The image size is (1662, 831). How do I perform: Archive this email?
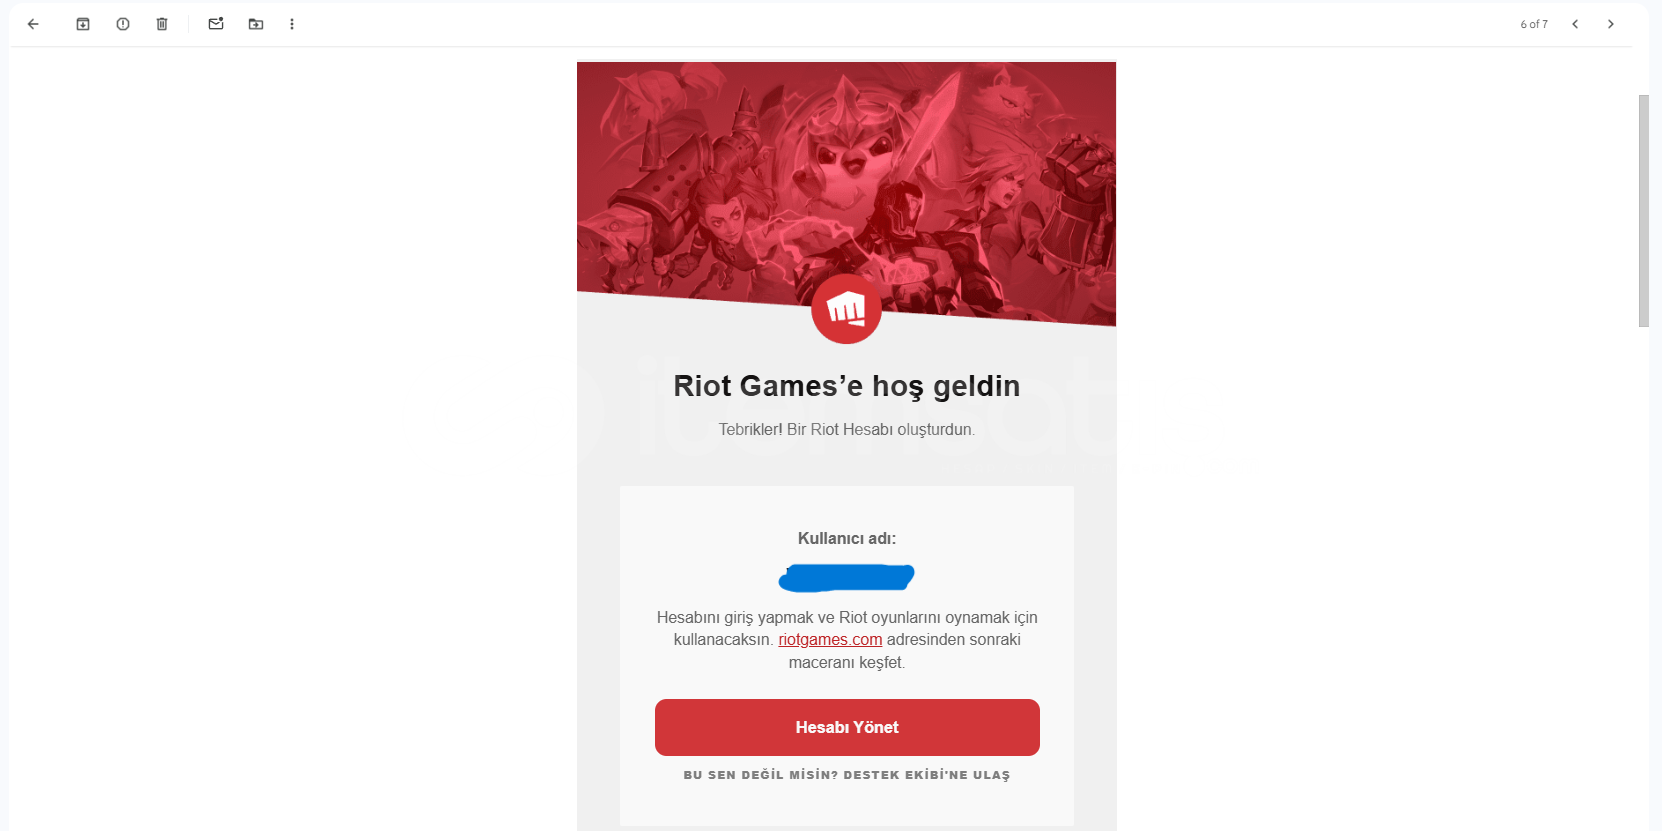pos(83,24)
